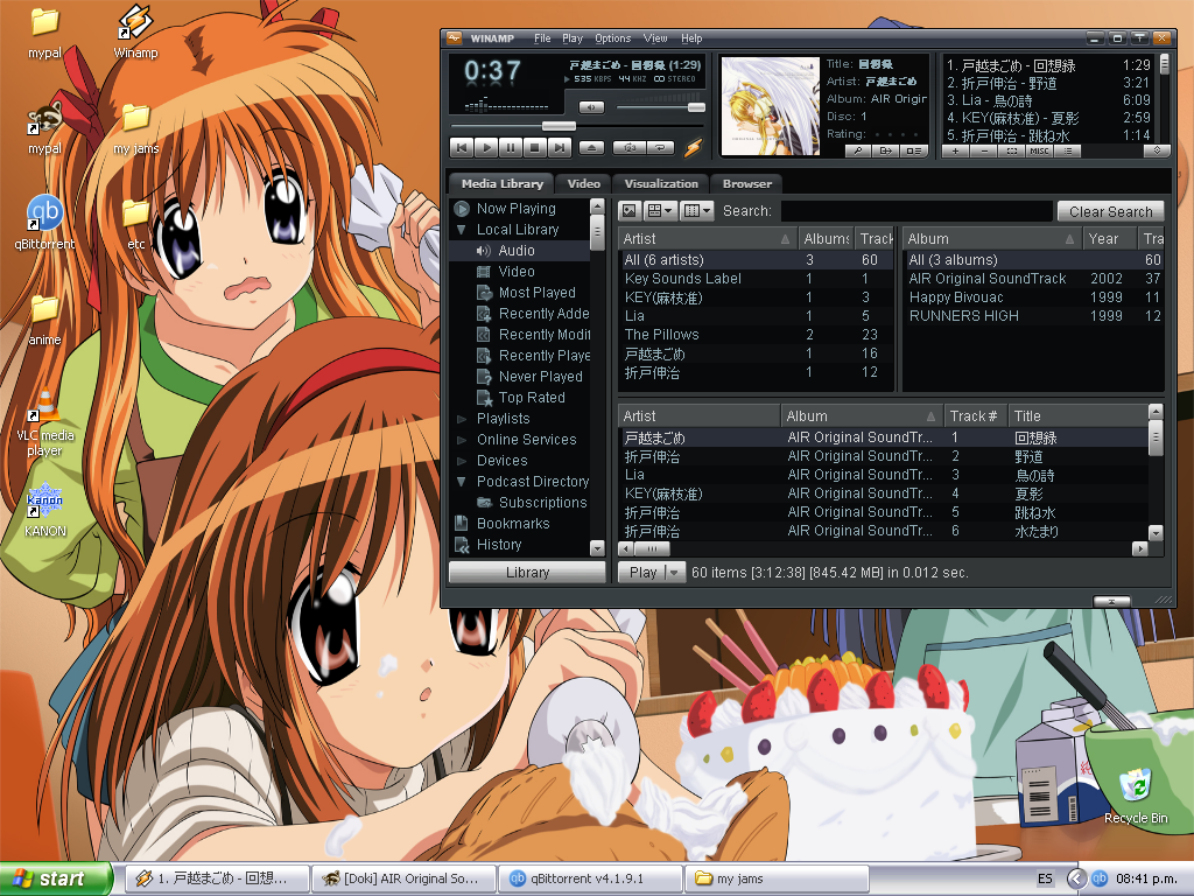Collapse the Local Library tree node
The image size is (1194, 896).
[461, 230]
